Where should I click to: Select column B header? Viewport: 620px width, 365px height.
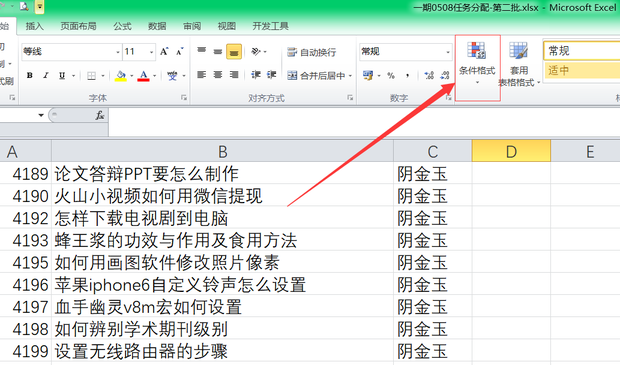coord(223,151)
